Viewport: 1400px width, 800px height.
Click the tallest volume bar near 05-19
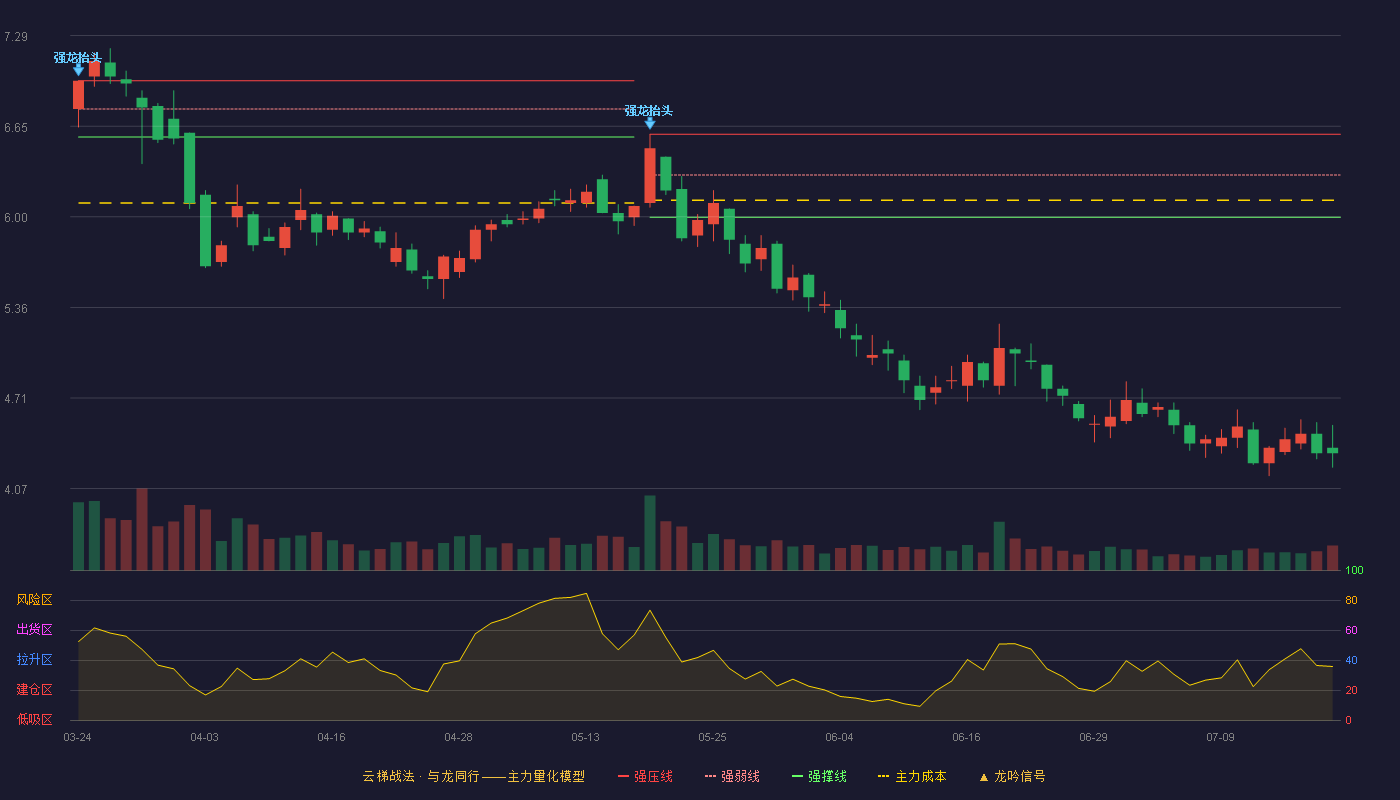650,533
